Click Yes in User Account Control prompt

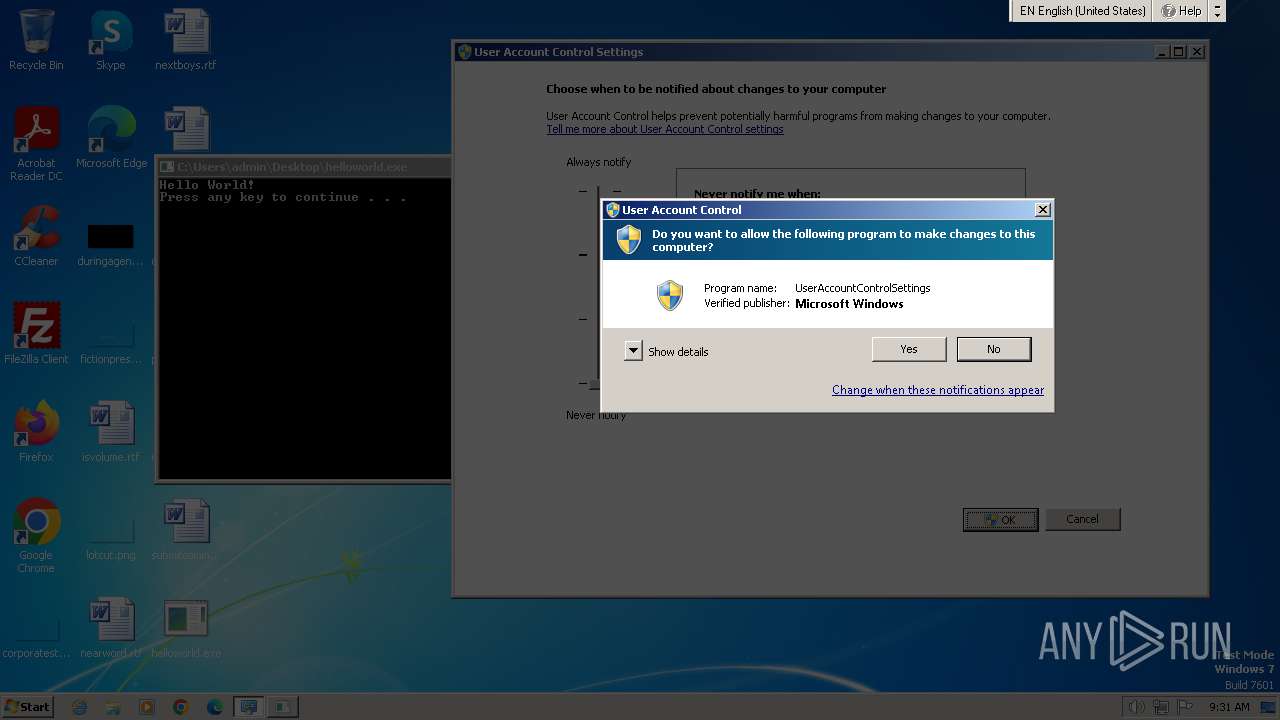(909, 349)
